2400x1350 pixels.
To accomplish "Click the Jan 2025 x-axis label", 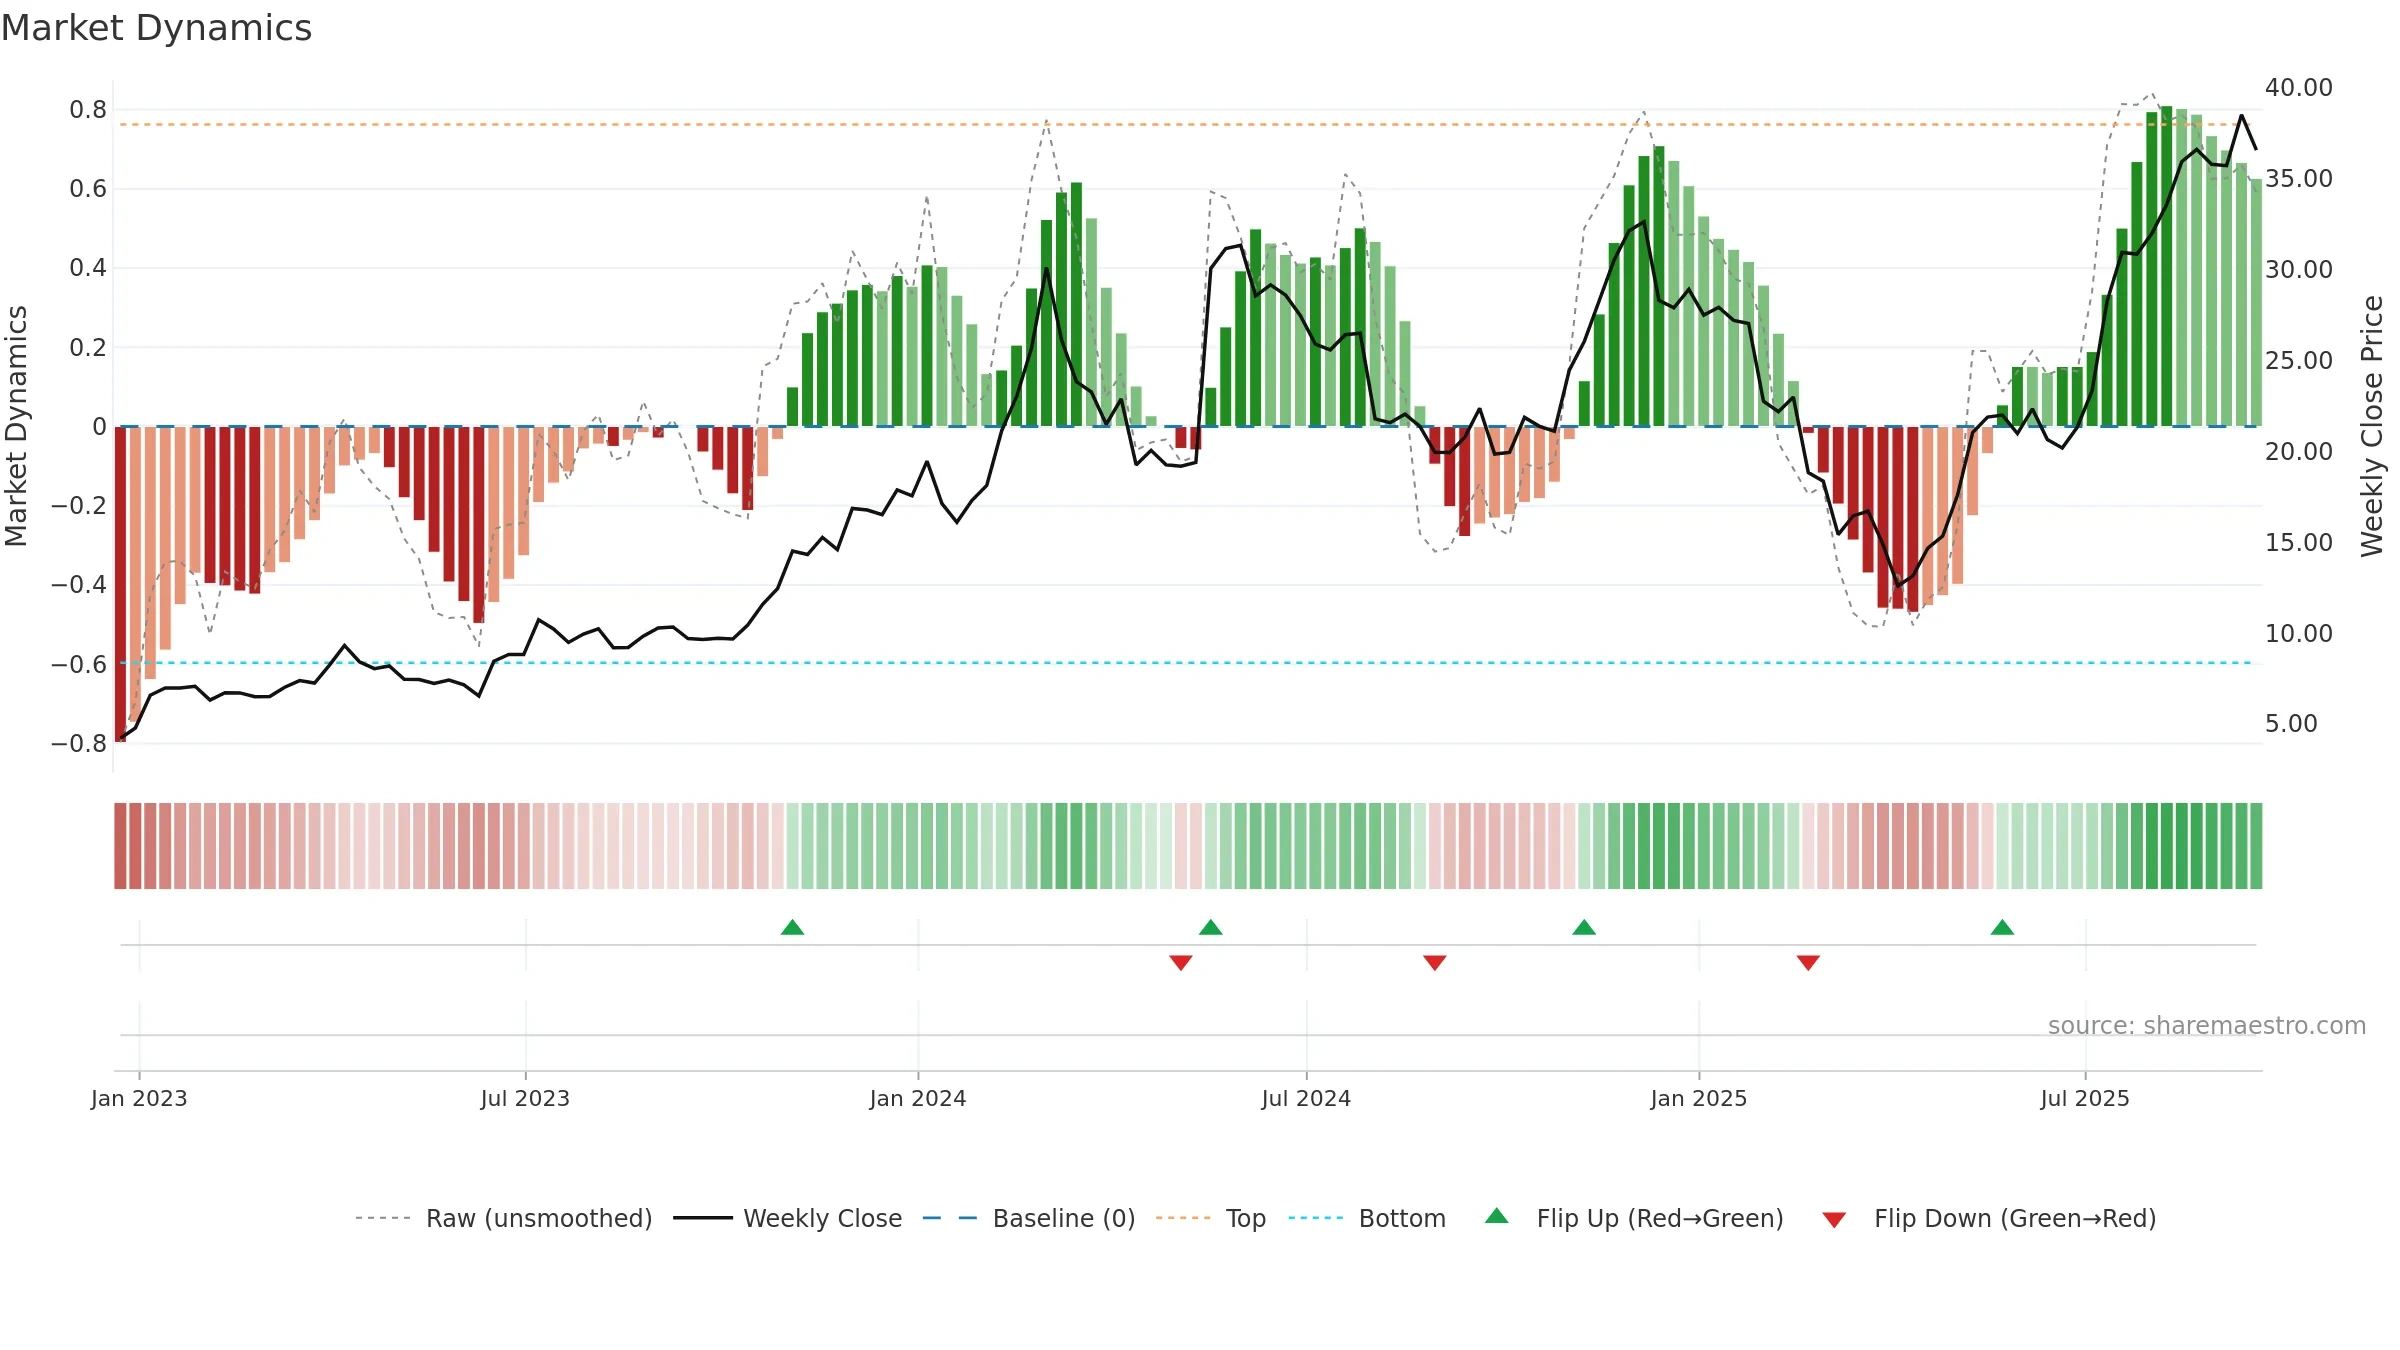I will click(1699, 1098).
